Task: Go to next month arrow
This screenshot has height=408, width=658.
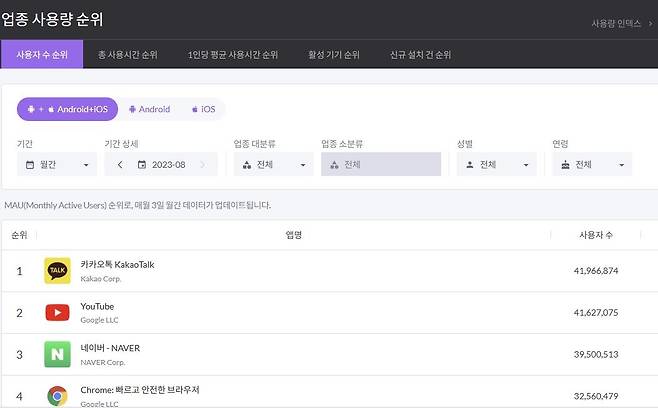Action: tap(203, 165)
